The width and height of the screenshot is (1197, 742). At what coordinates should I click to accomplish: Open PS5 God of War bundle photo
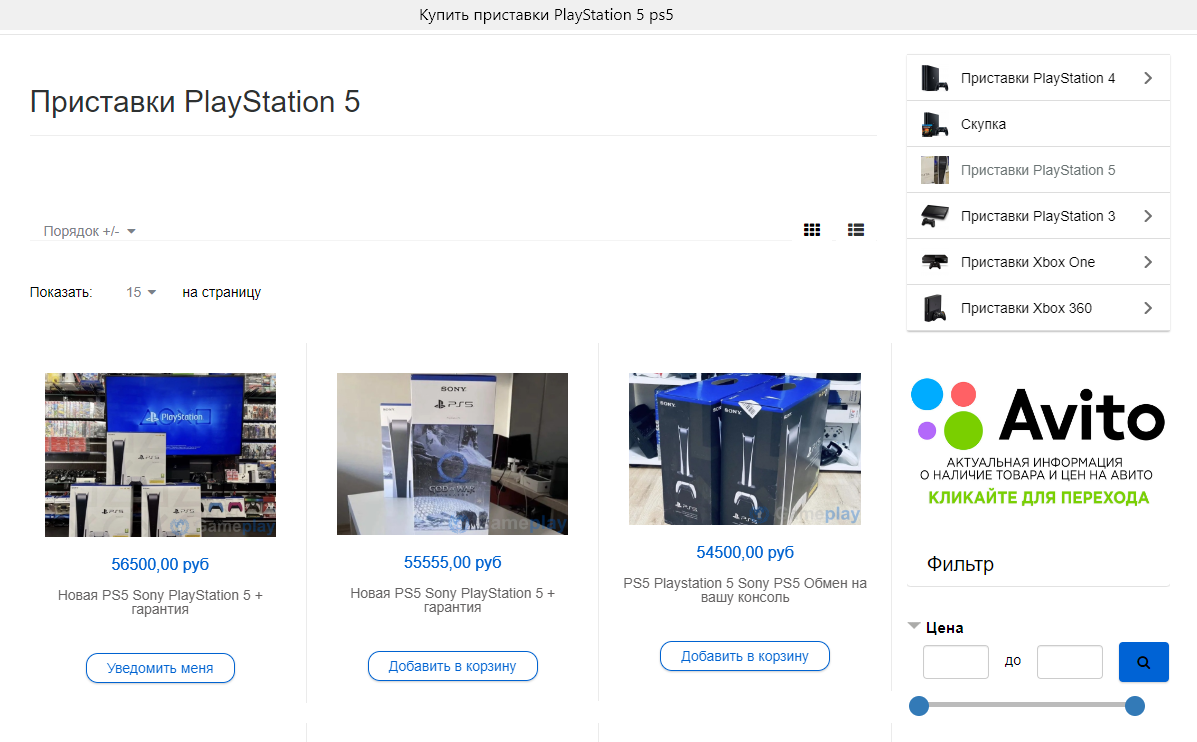pos(453,453)
